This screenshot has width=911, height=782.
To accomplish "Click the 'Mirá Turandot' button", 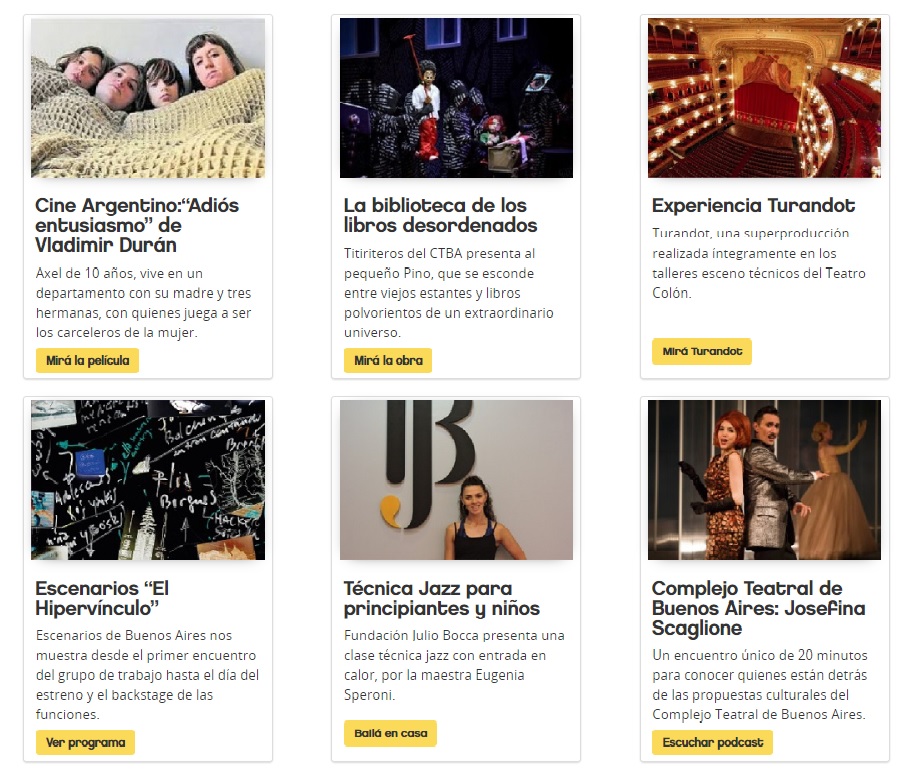I will (702, 351).
